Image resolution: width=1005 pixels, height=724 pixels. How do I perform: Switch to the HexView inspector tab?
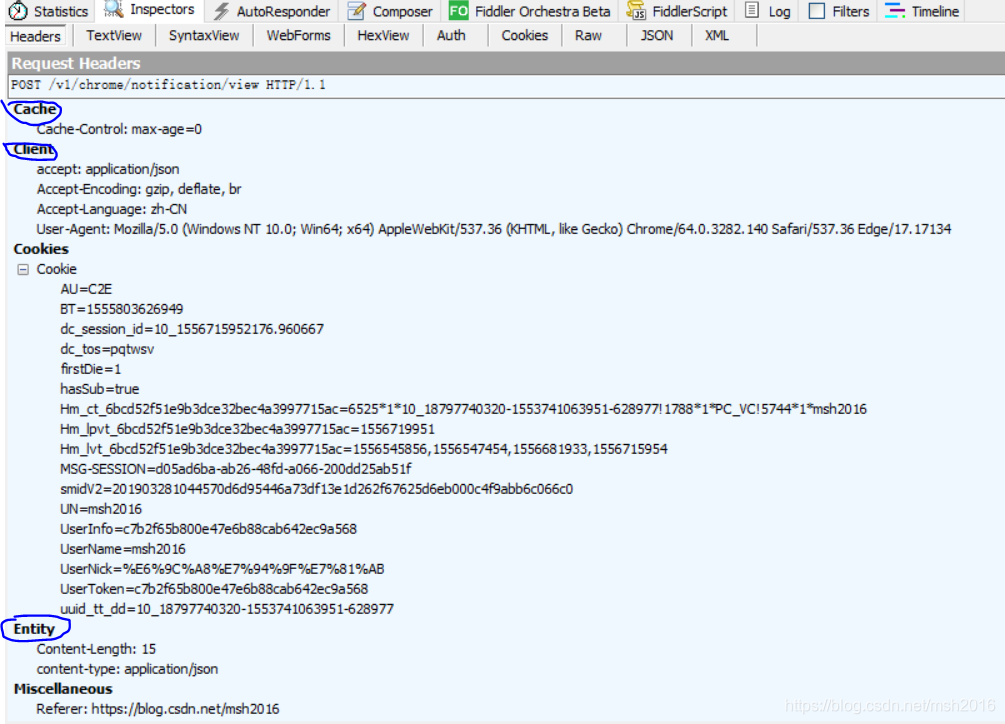383,36
